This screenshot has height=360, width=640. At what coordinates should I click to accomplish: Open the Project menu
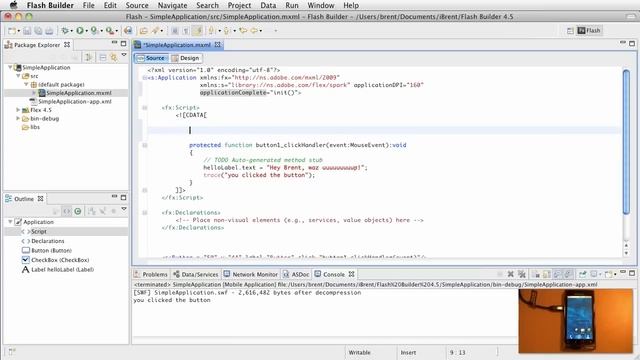coord(239,5)
